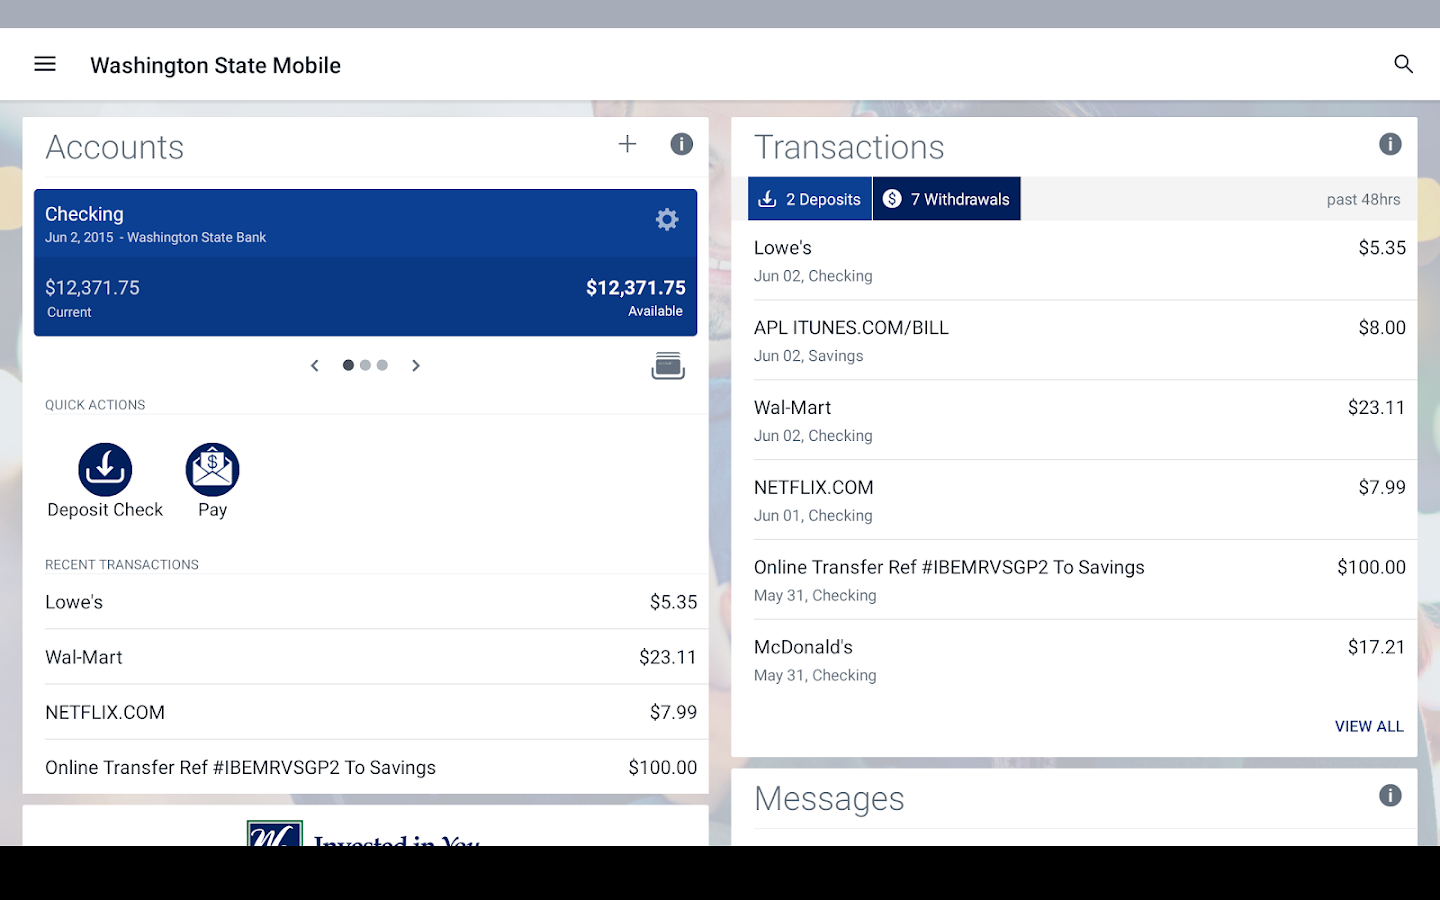Click the Deposit Check label
Viewport: 1440px width, 900px height.
click(x=105, y=510)
